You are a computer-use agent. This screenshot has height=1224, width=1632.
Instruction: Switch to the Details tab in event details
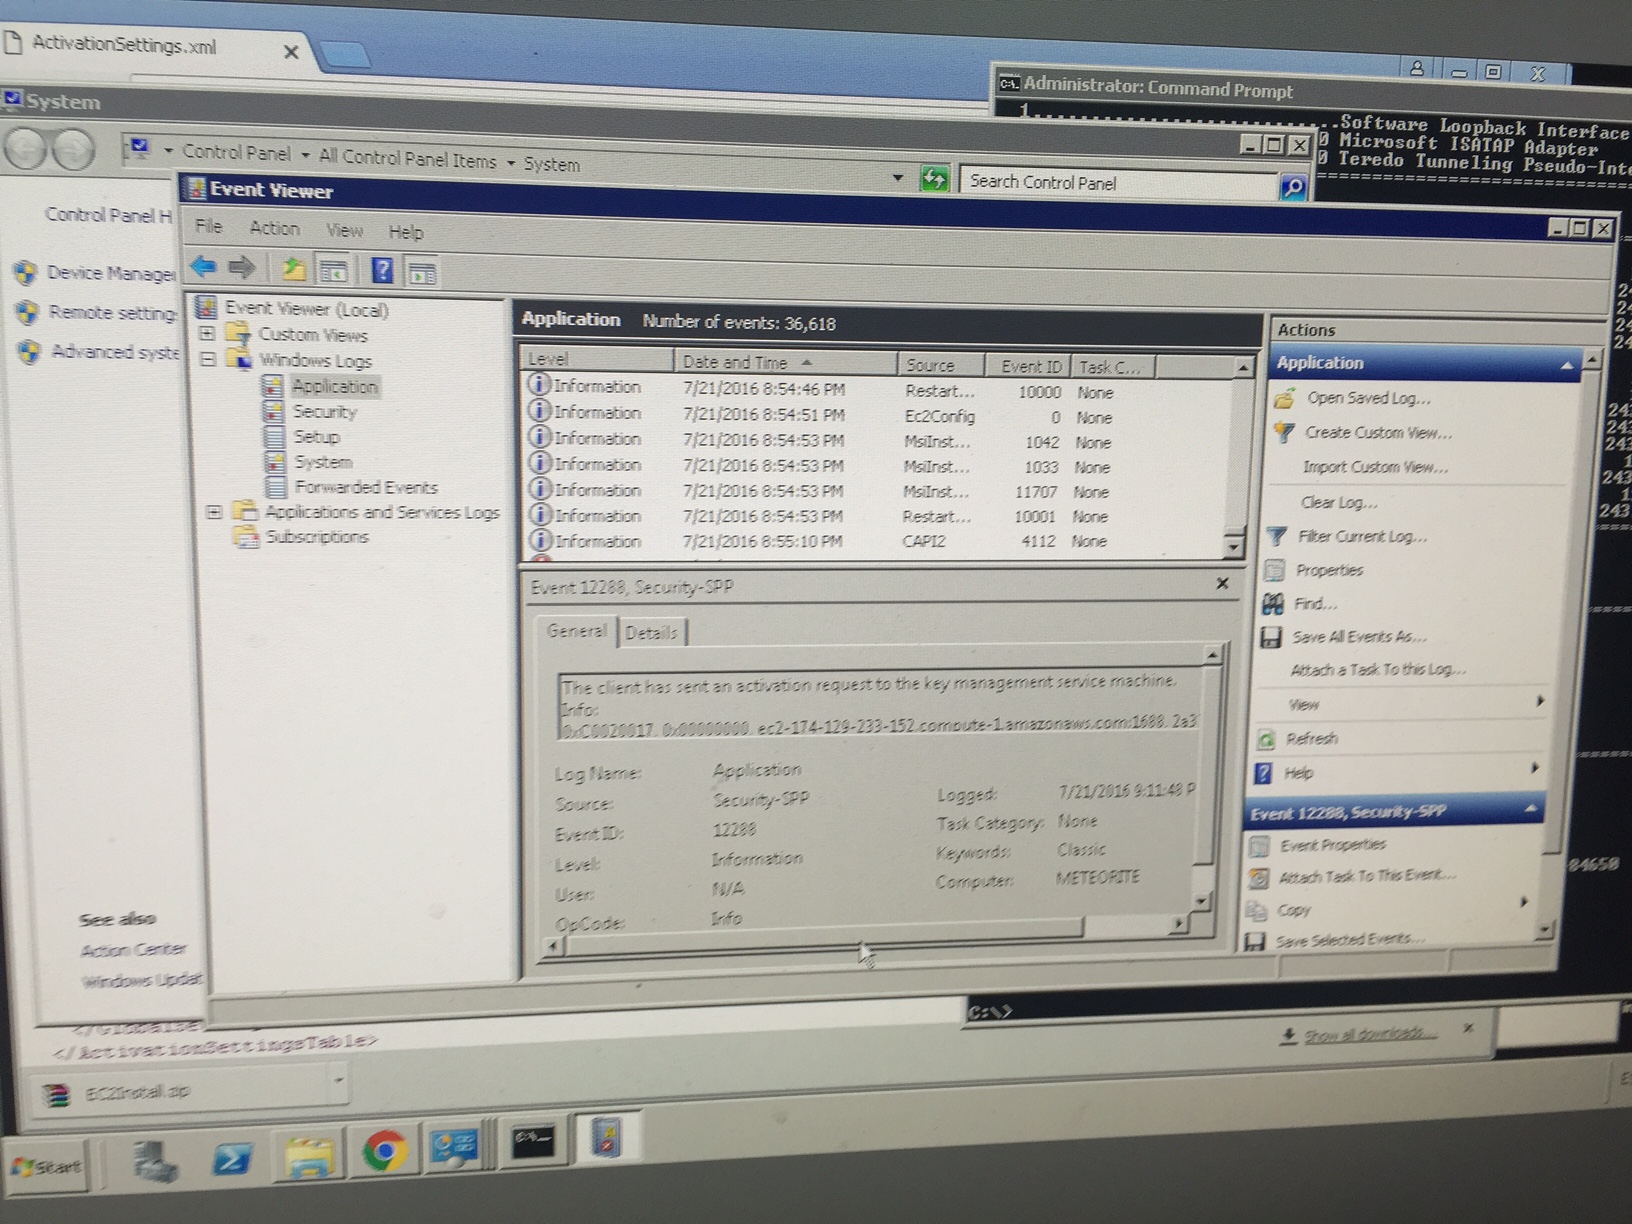tap(651, 633)
